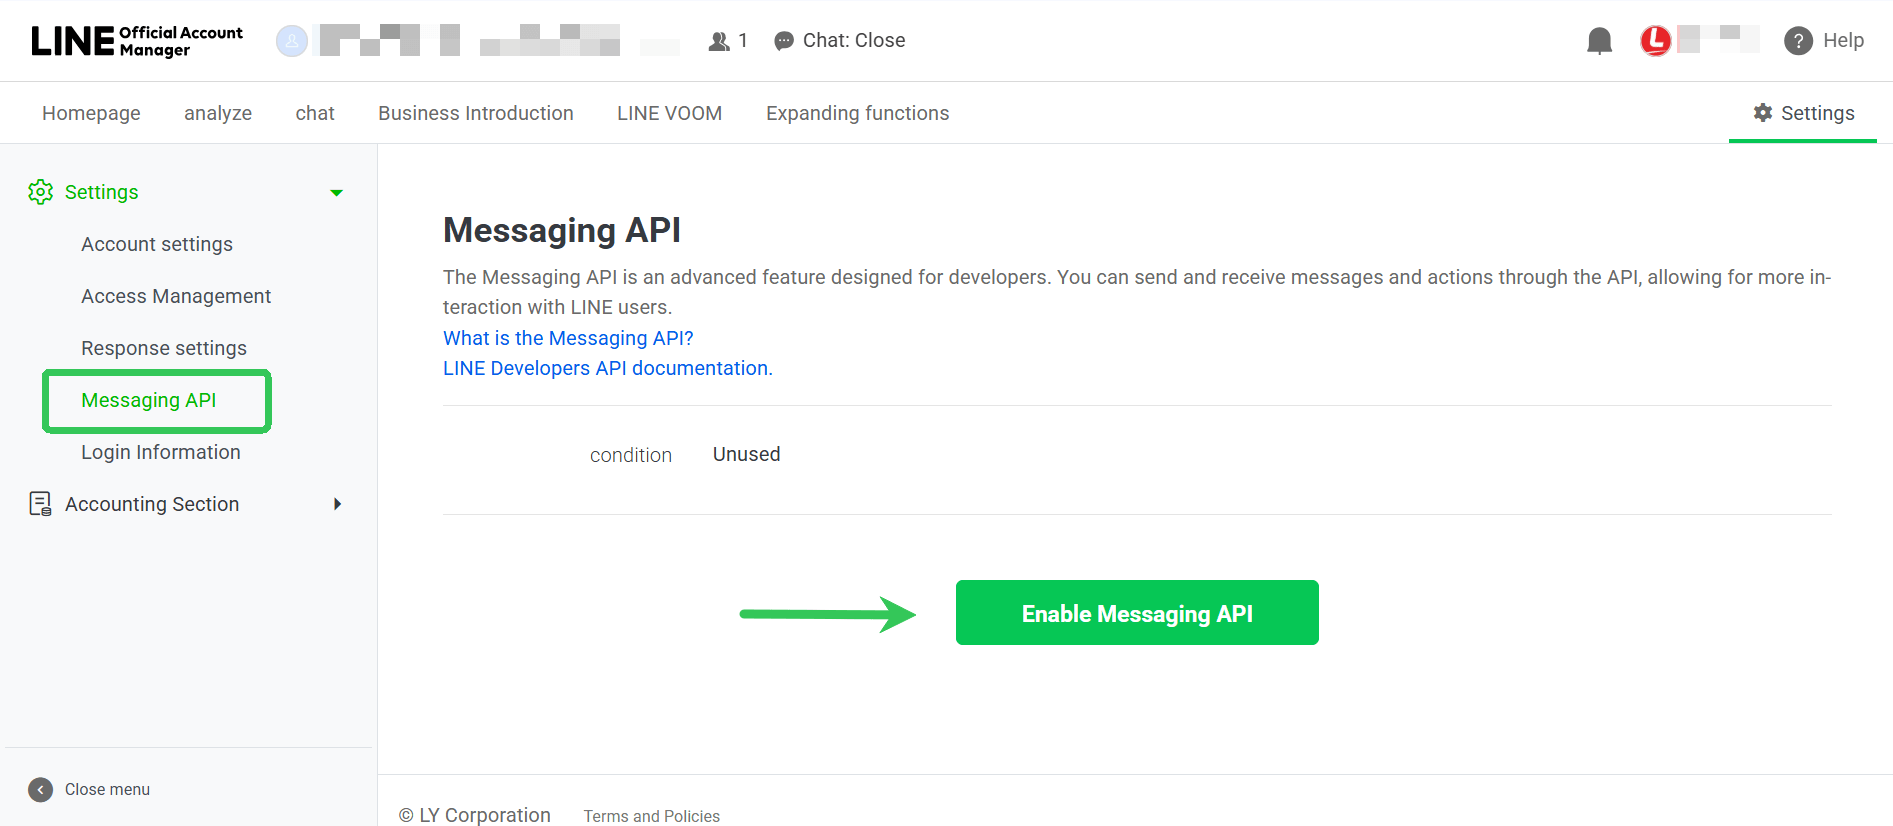Open the red user profile icon

(1656, 41)
